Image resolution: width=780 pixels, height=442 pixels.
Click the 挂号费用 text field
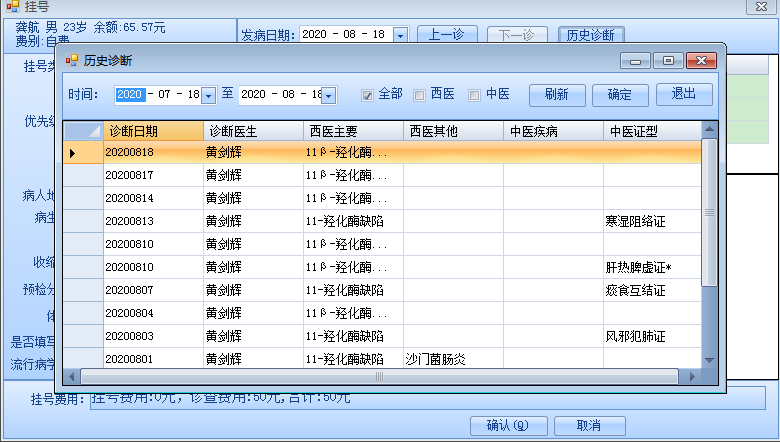pos(428,398)
